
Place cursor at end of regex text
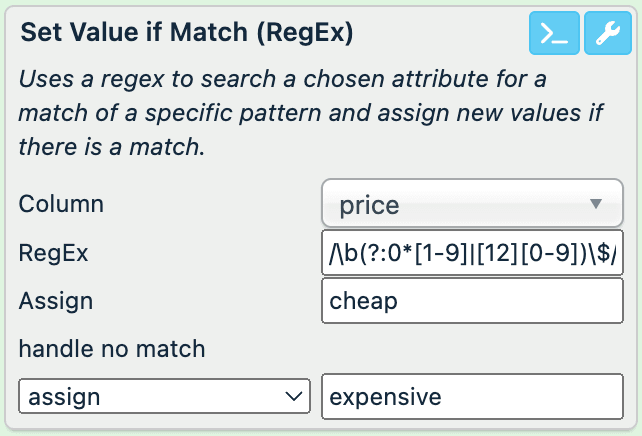(x=619, y=253)
